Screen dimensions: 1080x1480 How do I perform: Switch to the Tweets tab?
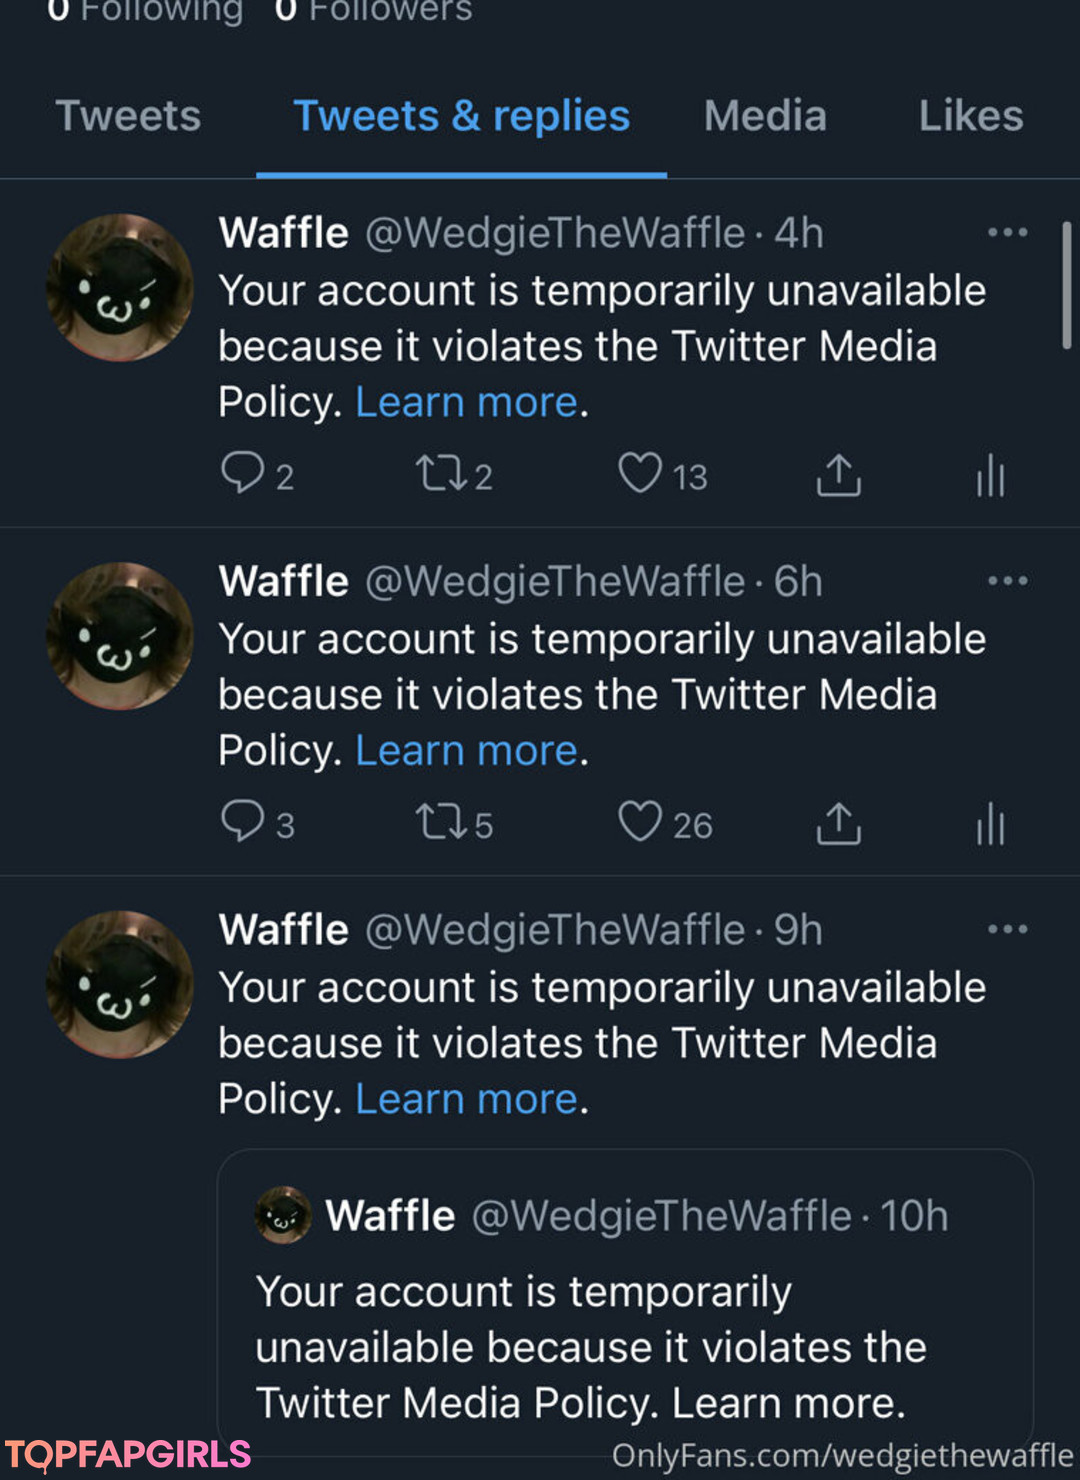(x=128, y=116)
